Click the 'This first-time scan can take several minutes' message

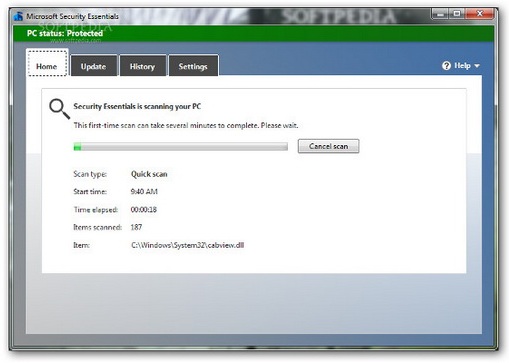point(186,125)
